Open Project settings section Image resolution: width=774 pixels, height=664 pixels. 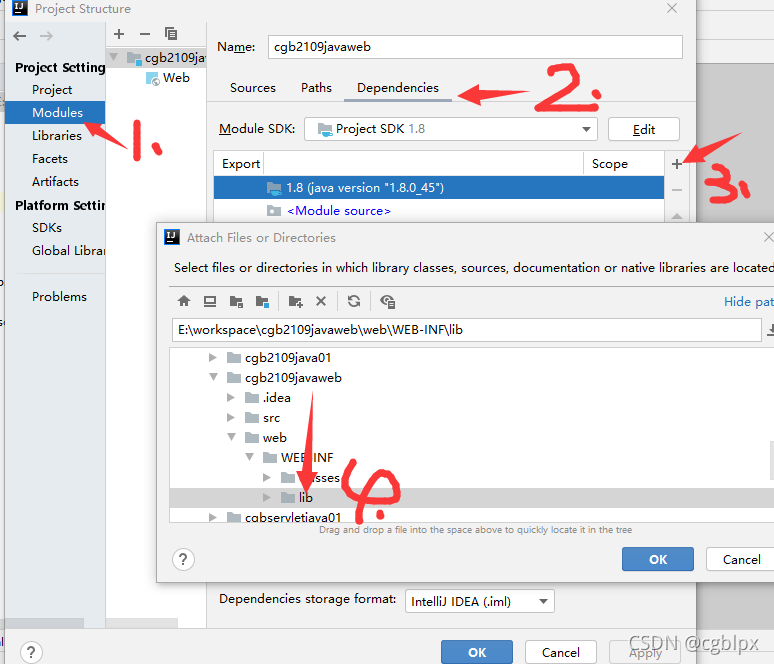click(x=52, y=90)
